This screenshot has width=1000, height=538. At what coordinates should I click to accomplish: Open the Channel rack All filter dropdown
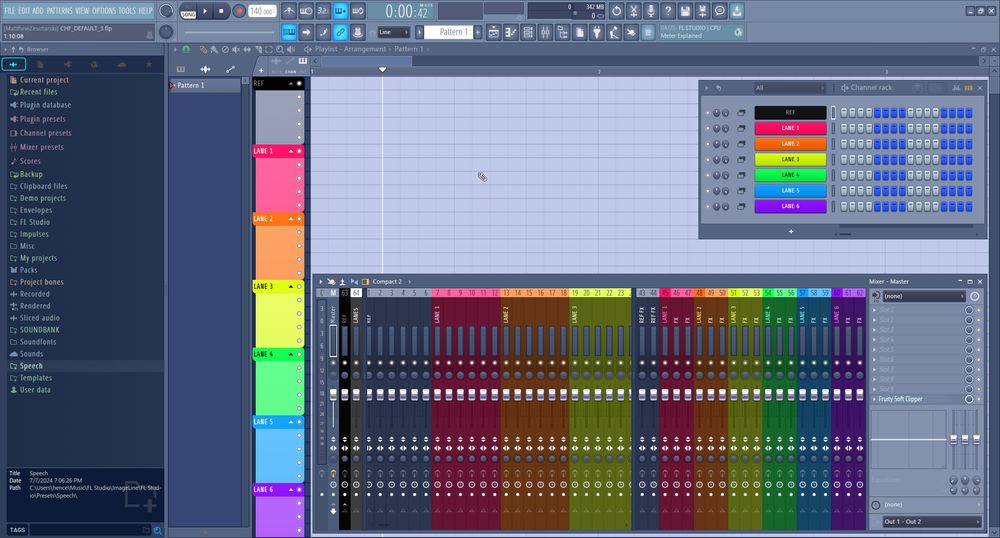tap(790, 87)
